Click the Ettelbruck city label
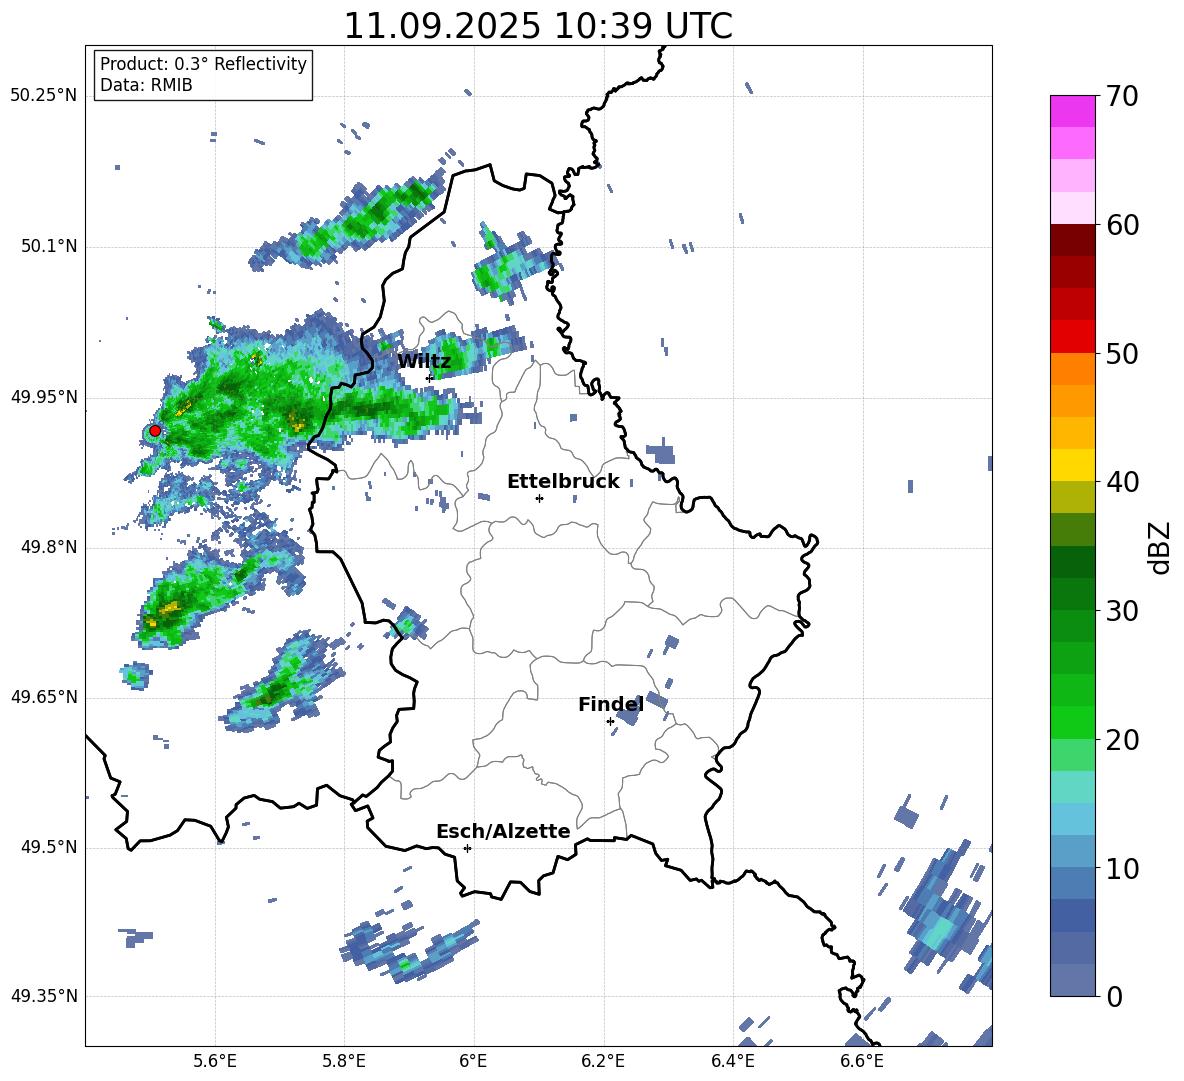The width and height of the screenshot is (1184, 1081). pos(563,482)
